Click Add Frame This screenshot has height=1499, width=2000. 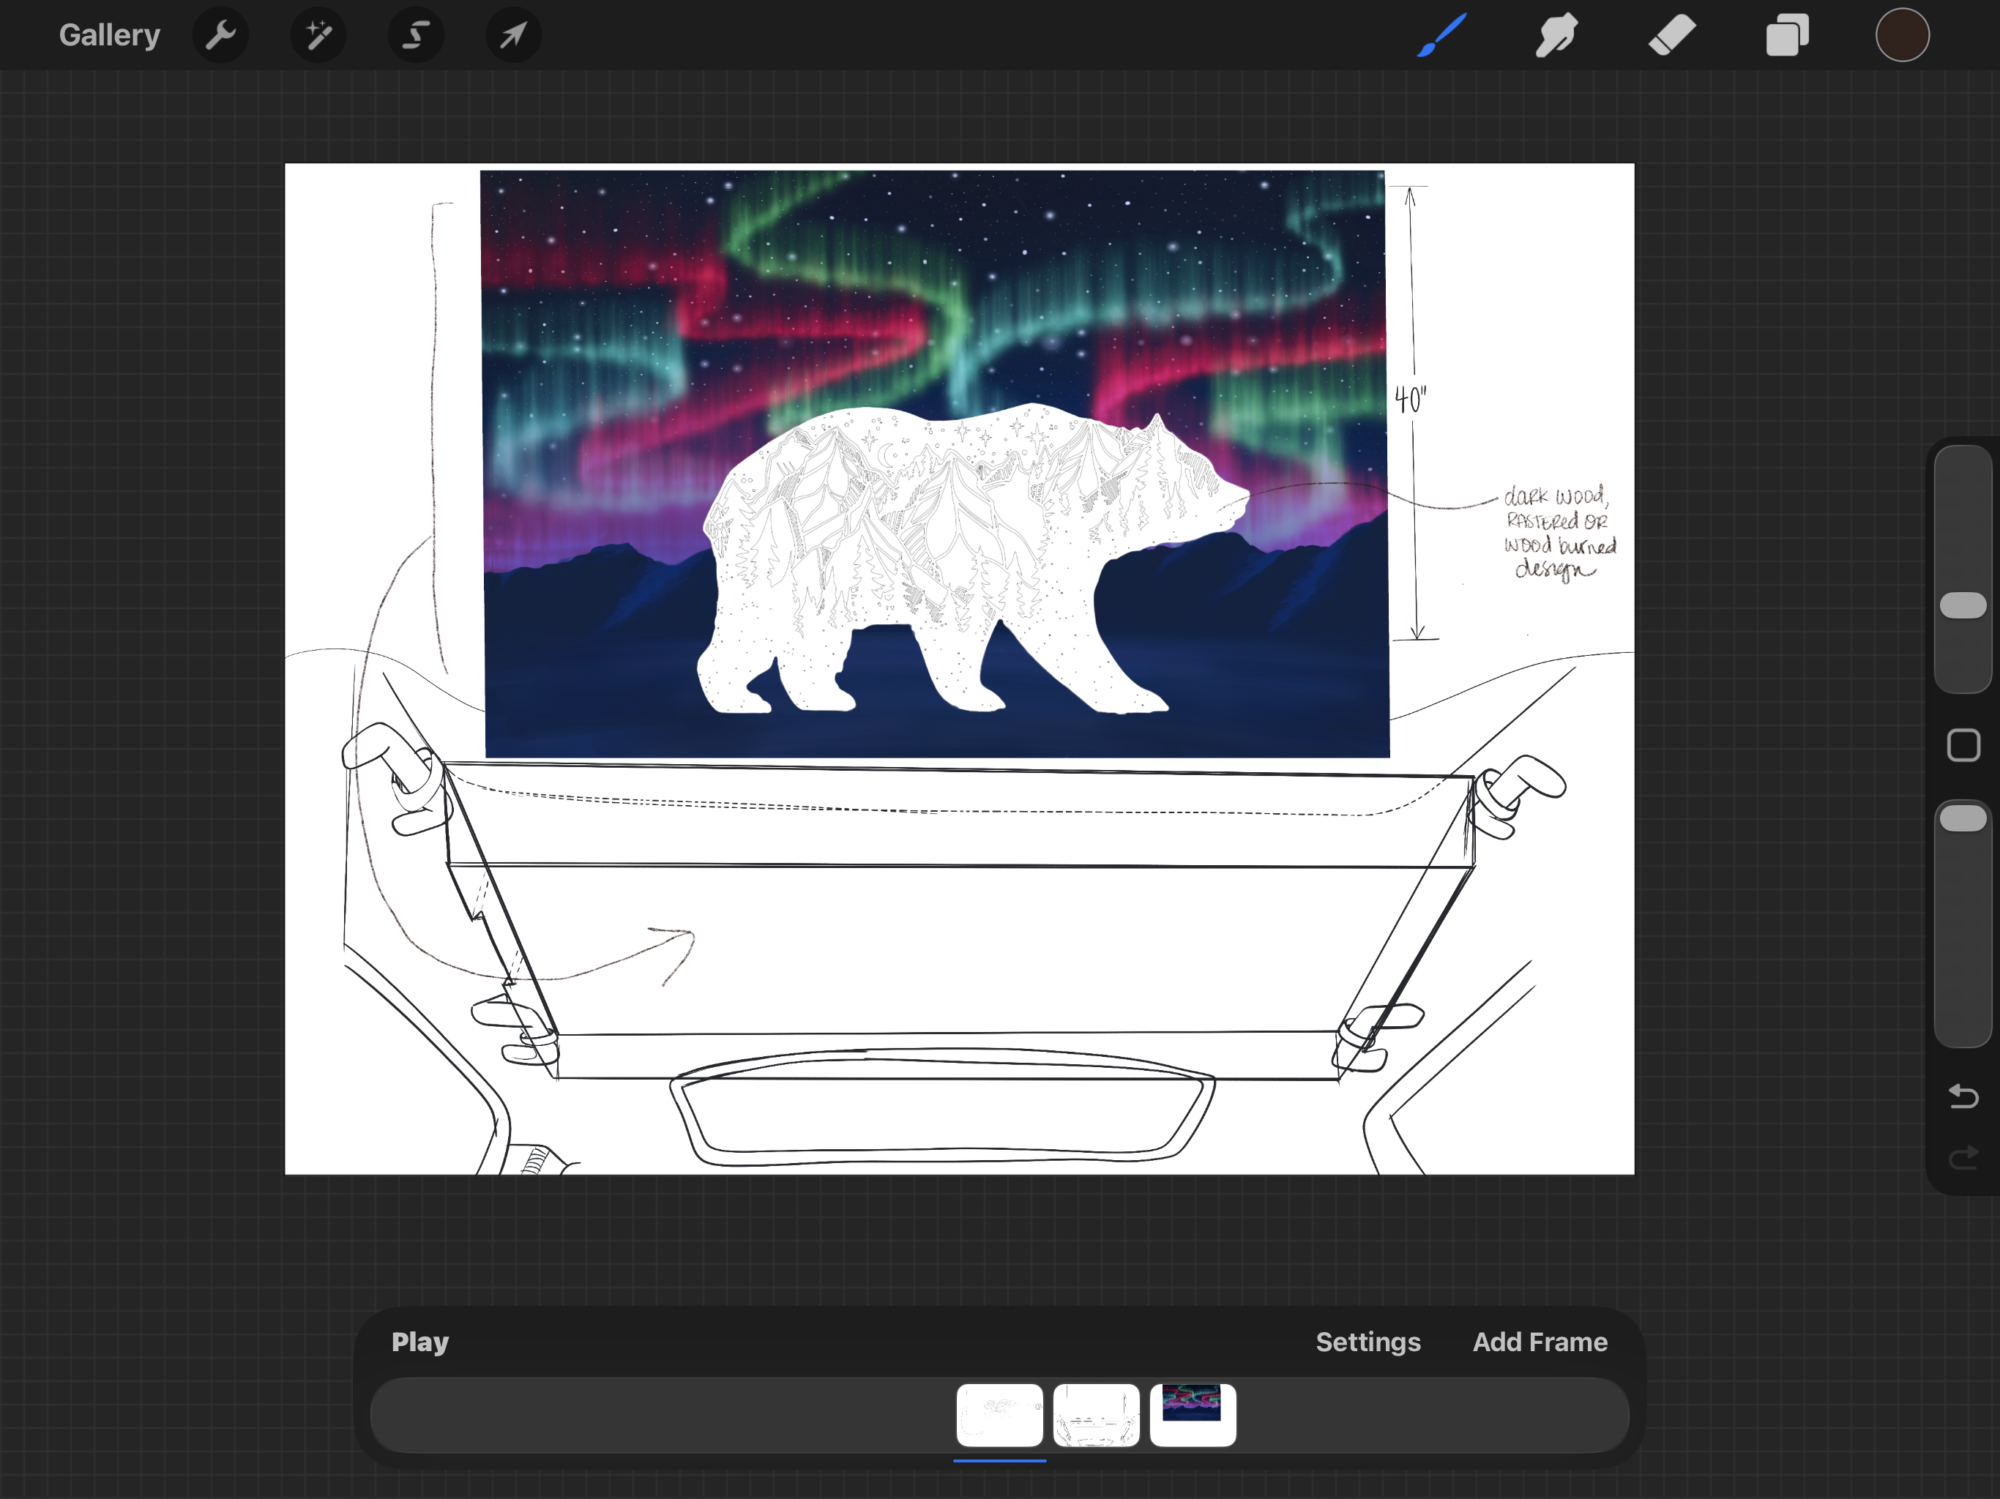click(x=1540, y=1342)
